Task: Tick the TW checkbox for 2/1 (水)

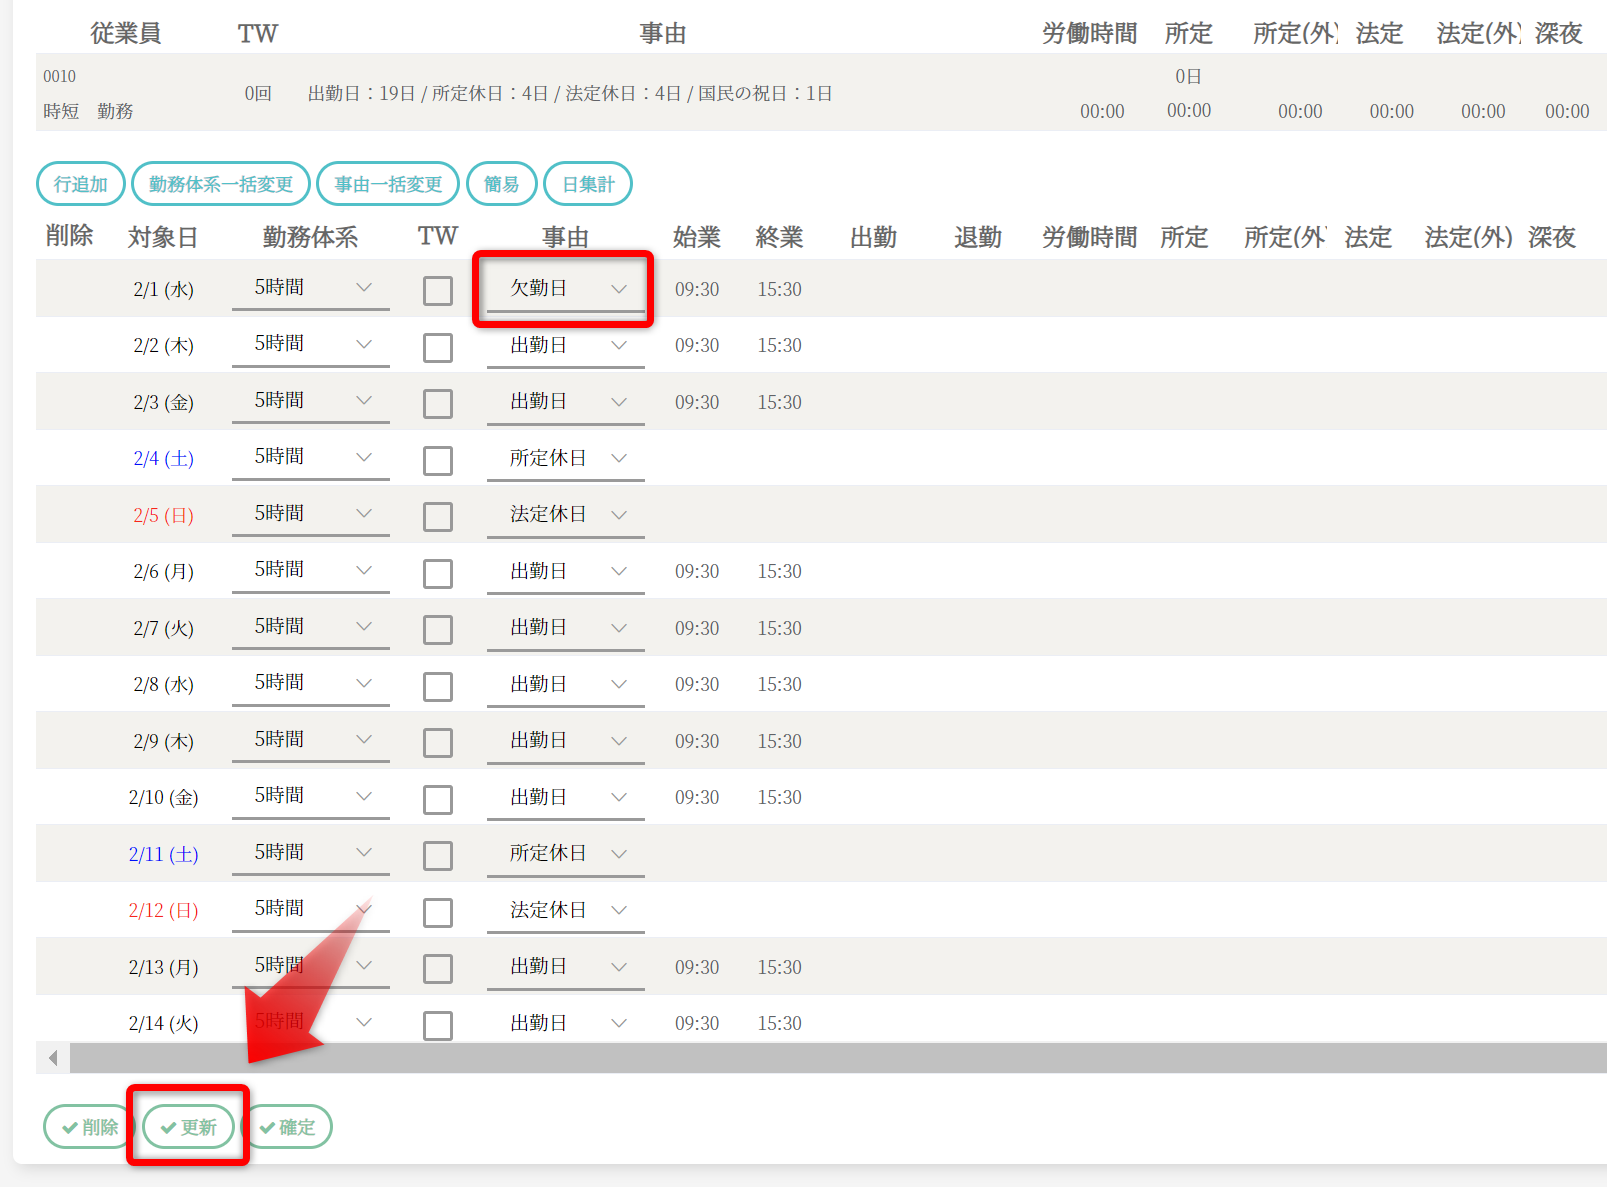Action: click(438, 291)
